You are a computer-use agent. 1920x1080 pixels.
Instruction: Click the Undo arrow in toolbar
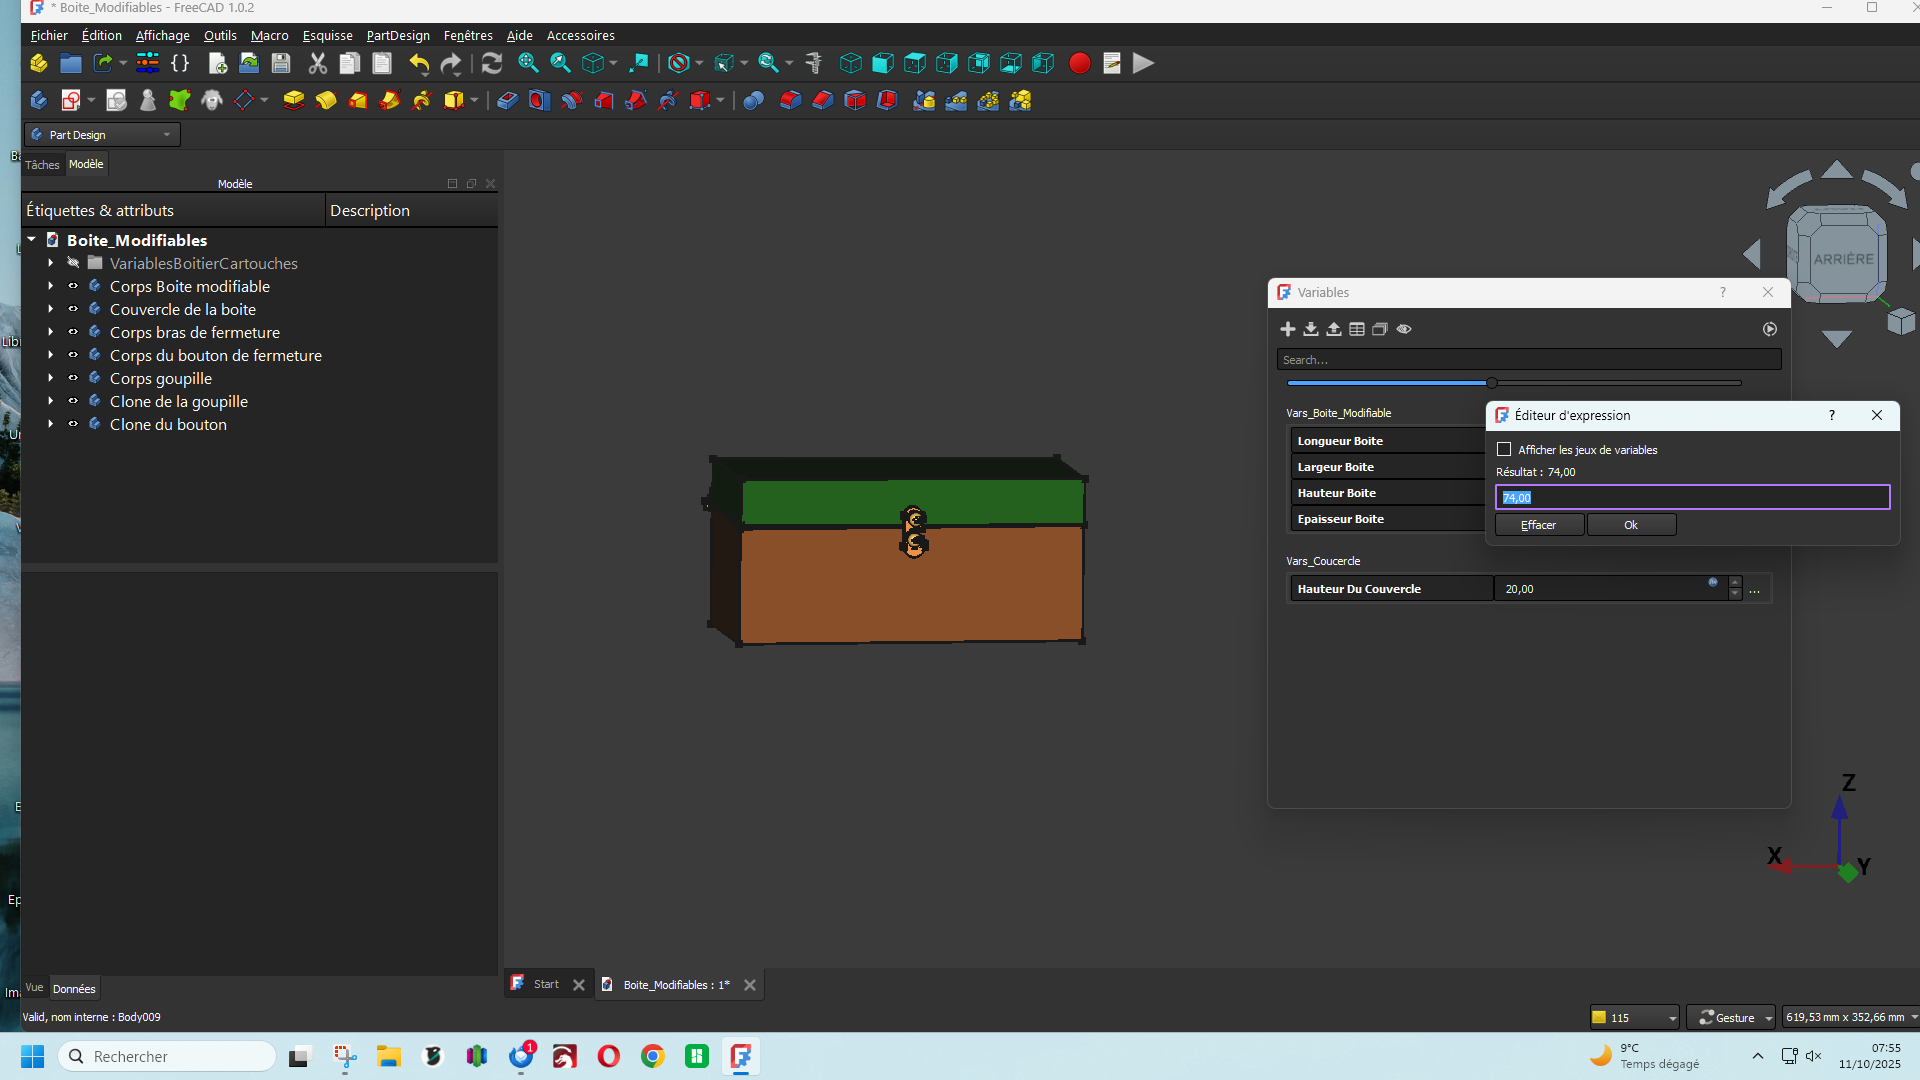[418, 64]
